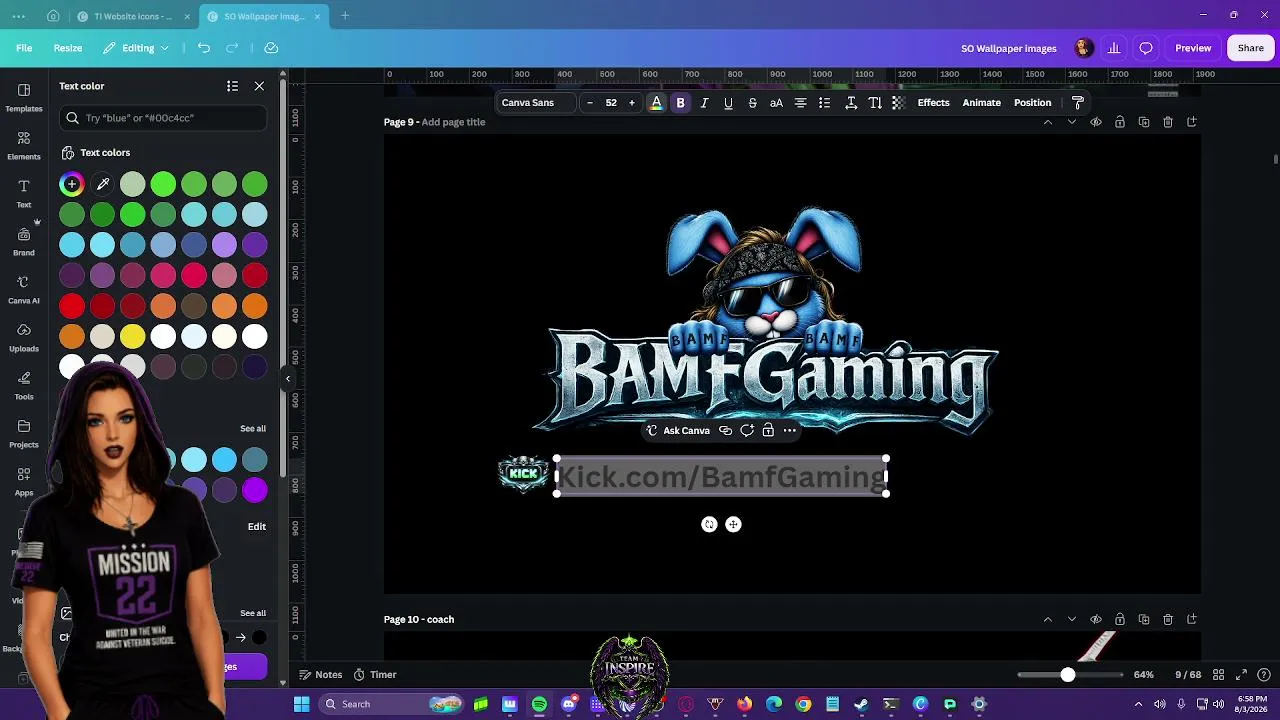The height and width of the screenshot is (720, 1280).
Task: Toggle strikethrough on the selected text
Action: coord(752,103)
